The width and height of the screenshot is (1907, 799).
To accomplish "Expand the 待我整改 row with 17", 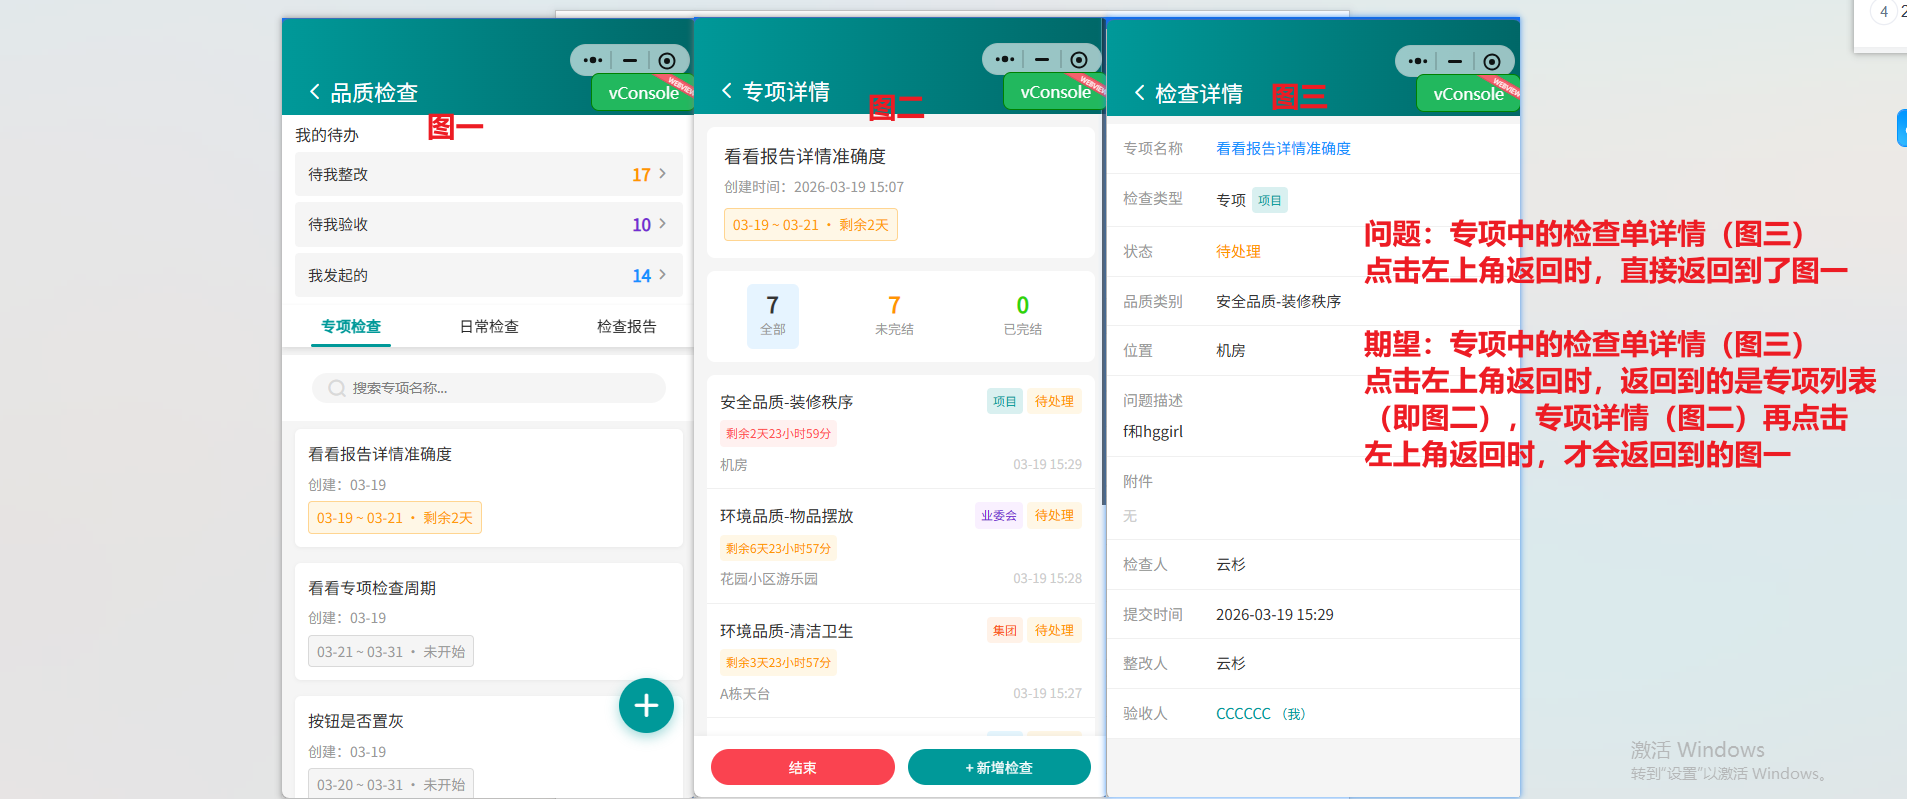I will point(488,174).
